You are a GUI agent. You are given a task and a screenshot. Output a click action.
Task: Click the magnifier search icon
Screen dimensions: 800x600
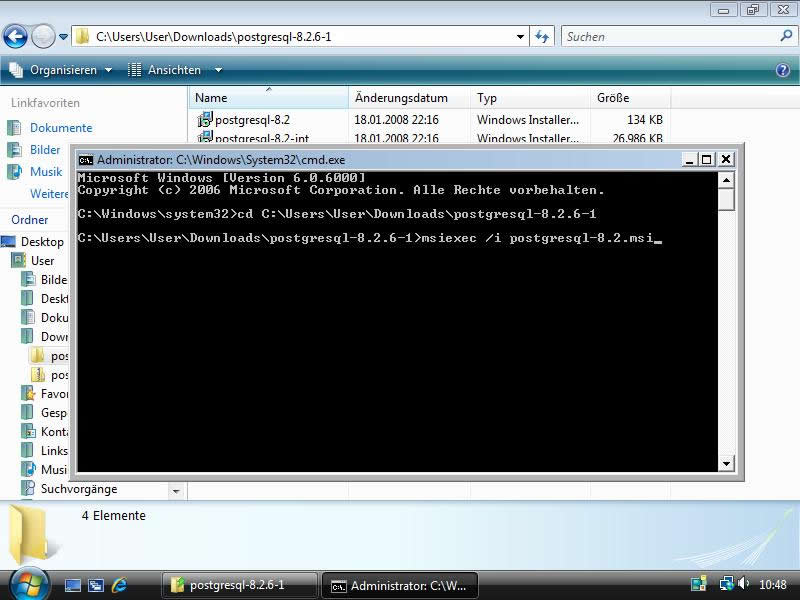point(786,36)
